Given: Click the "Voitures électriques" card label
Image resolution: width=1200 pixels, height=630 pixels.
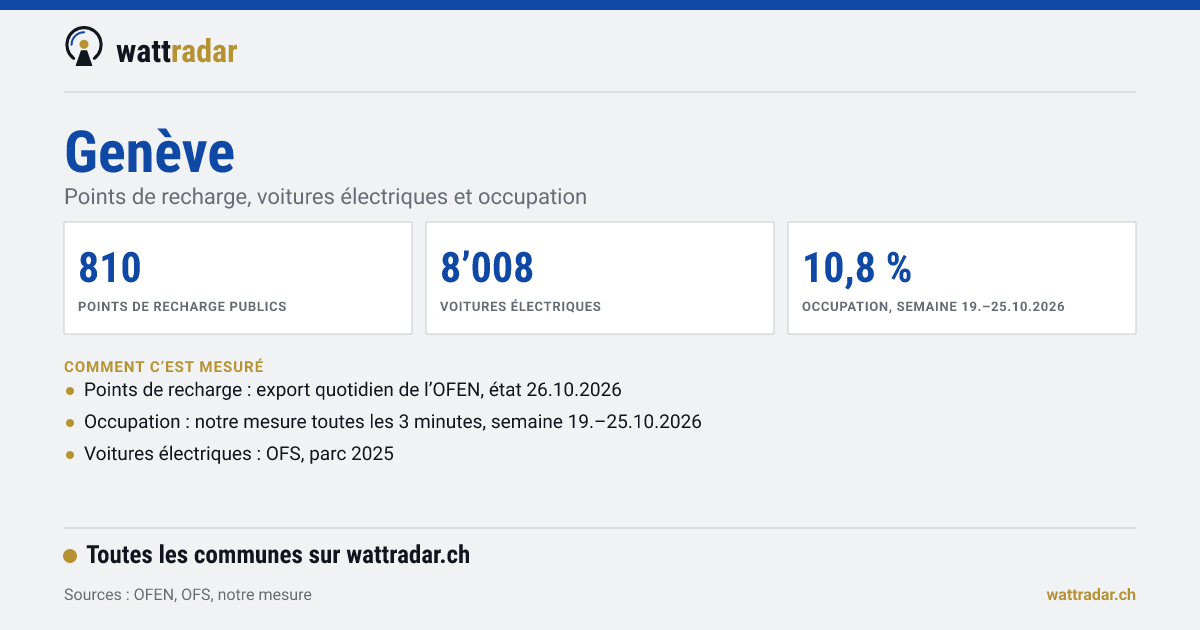Looking at the screenshot, I should pos(521,307).
